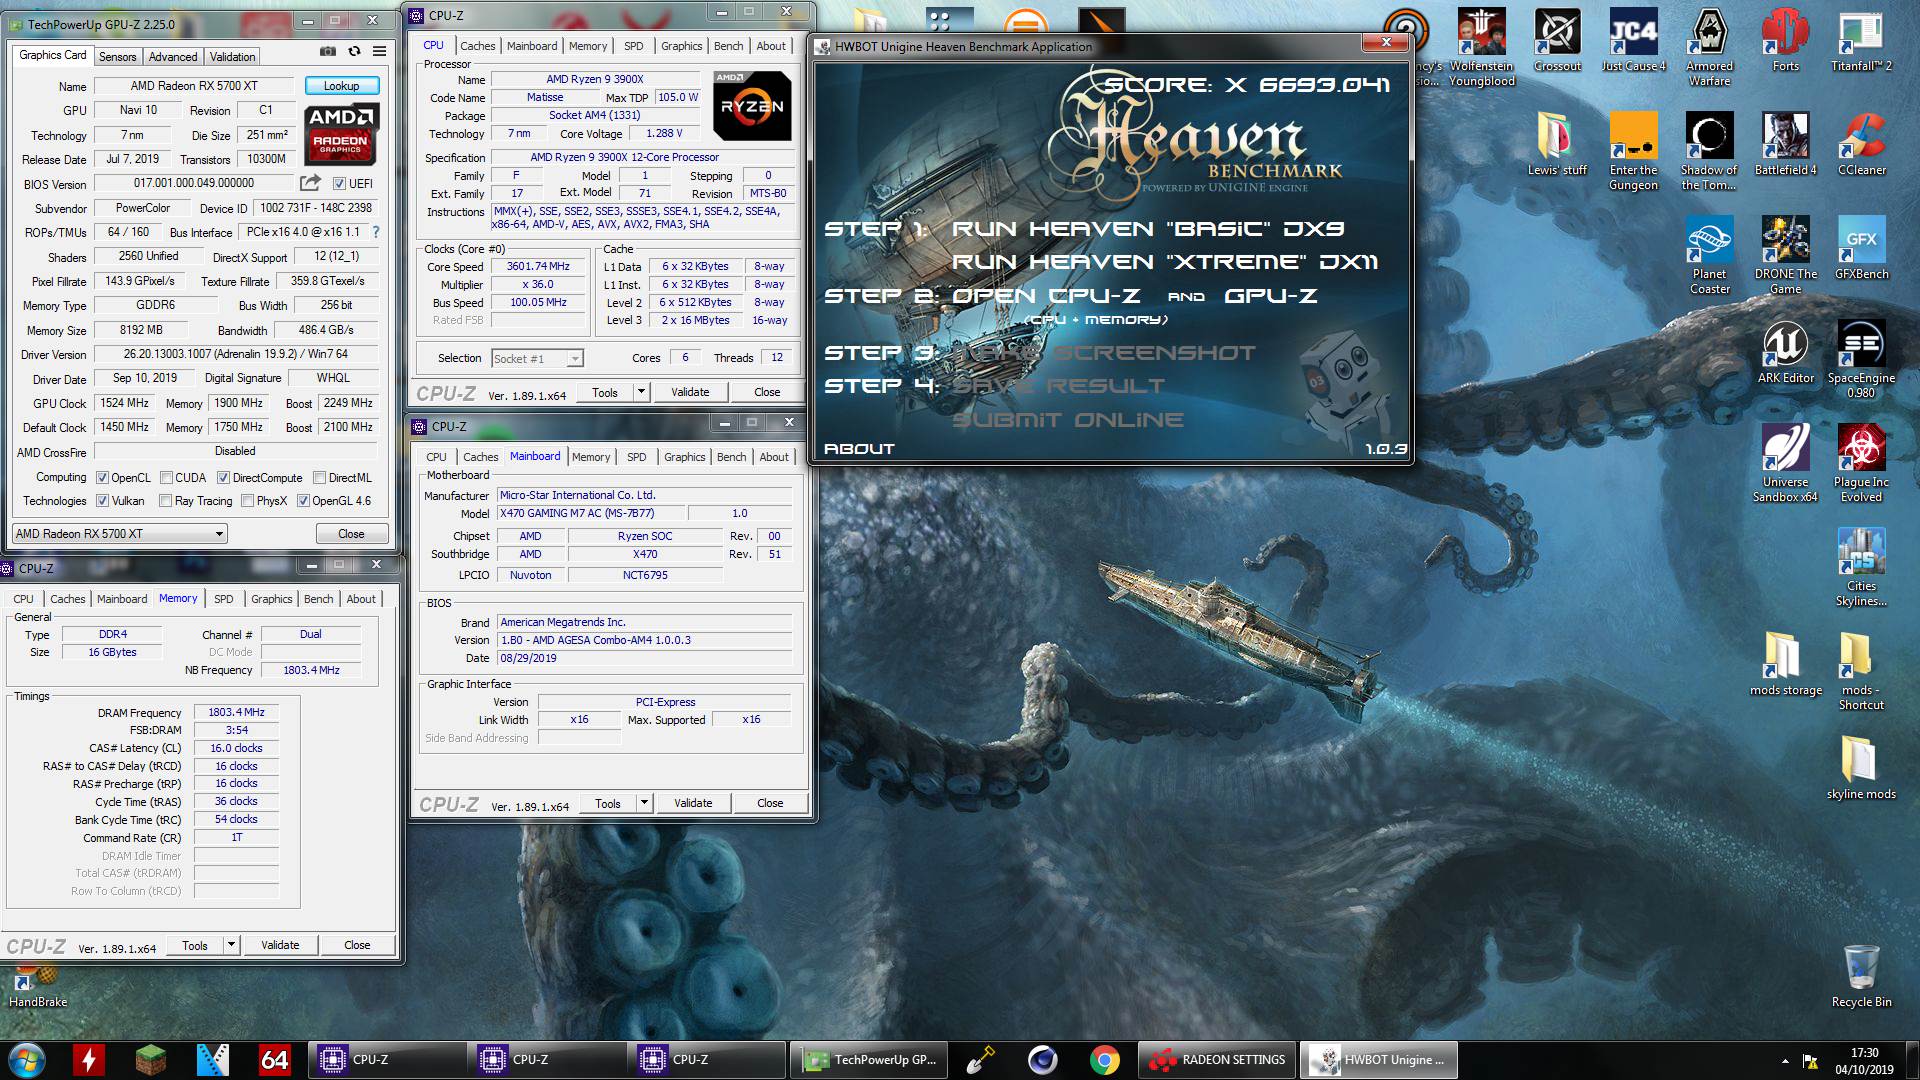Click Validate in CPU-Z CPU window

click(690, 392)
